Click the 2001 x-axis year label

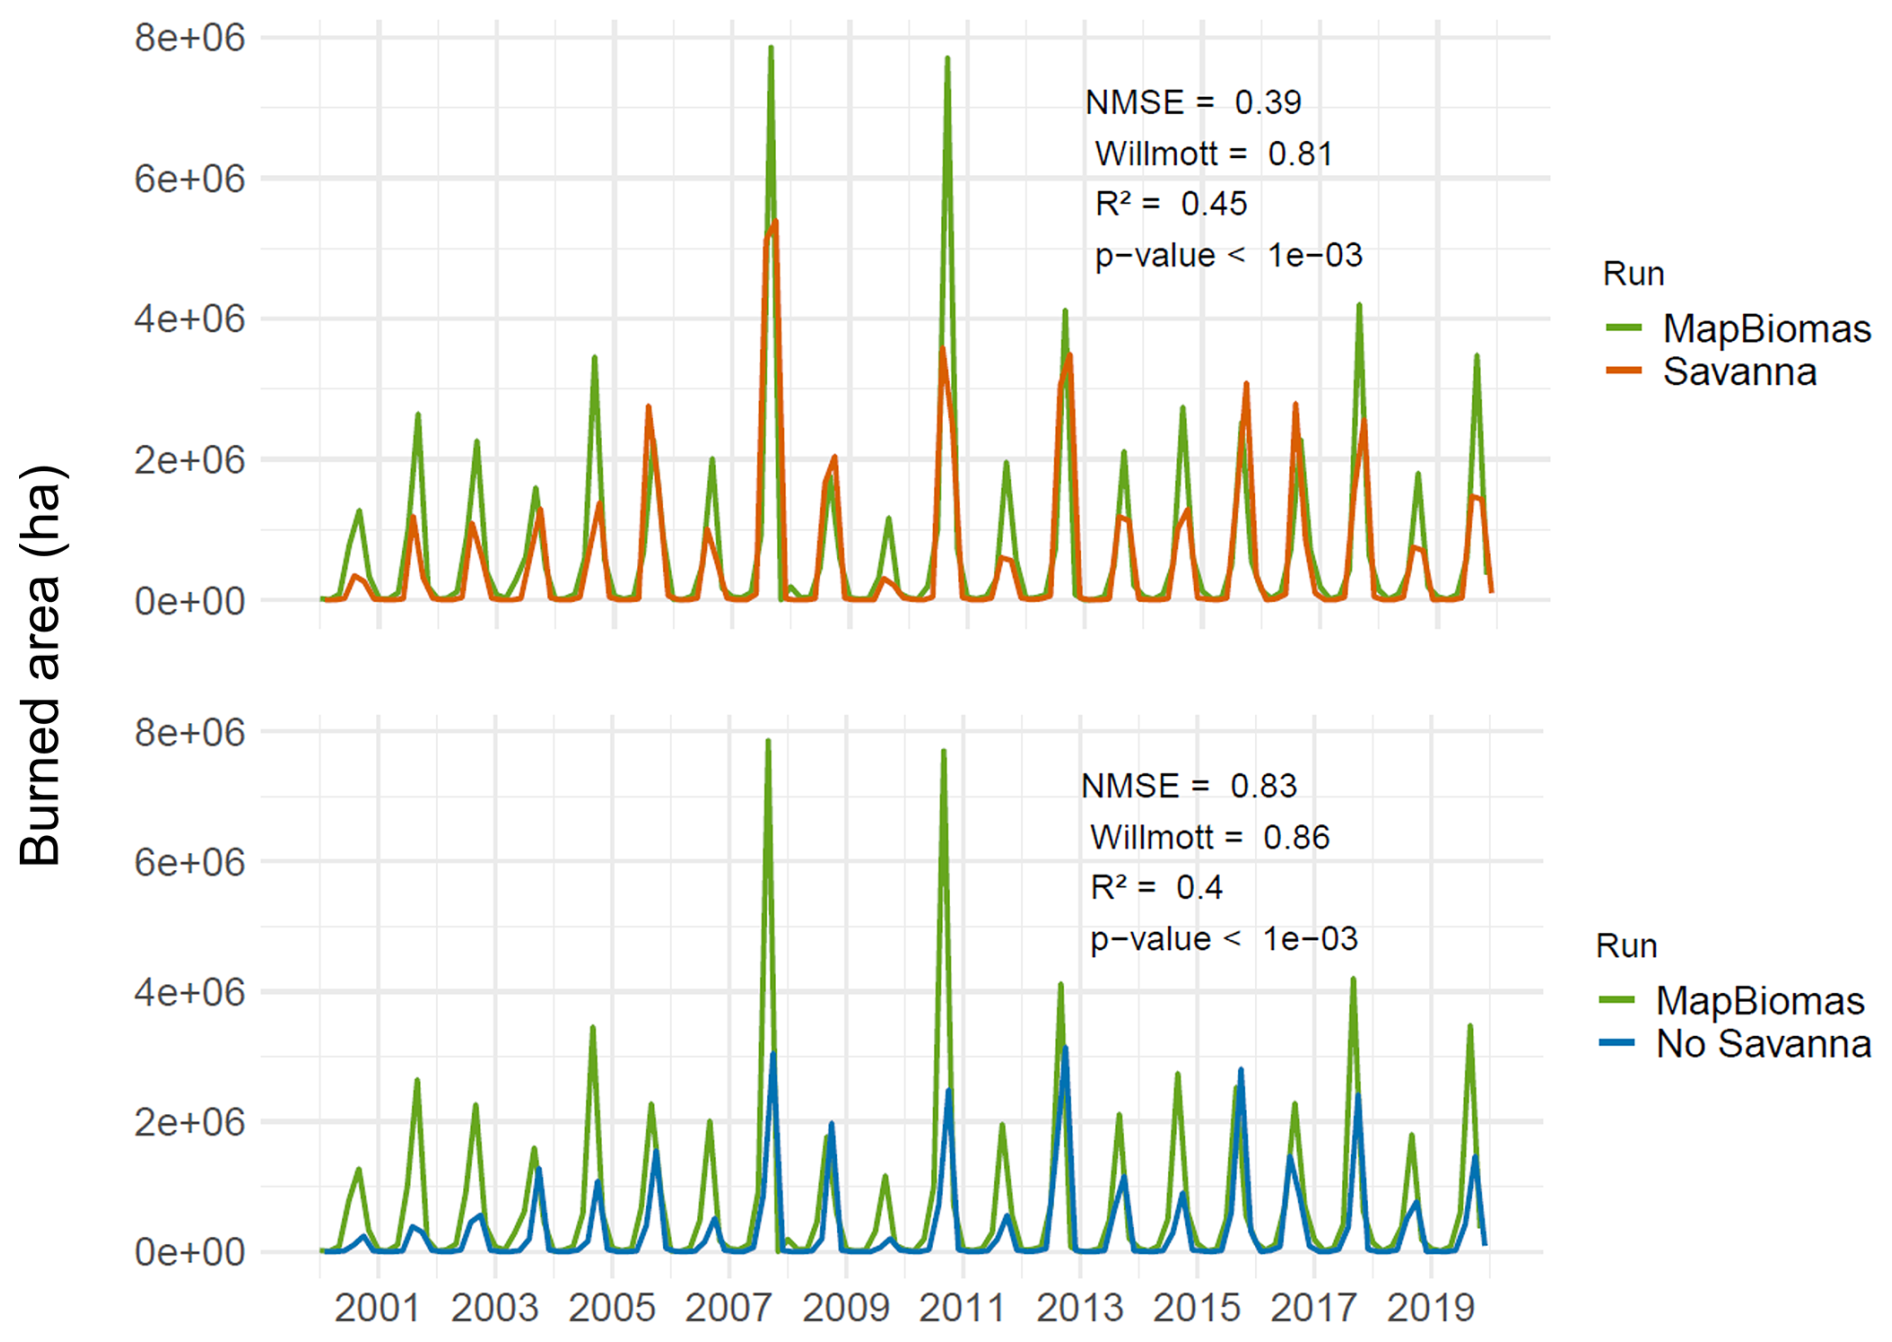[x=377, y=1308]
